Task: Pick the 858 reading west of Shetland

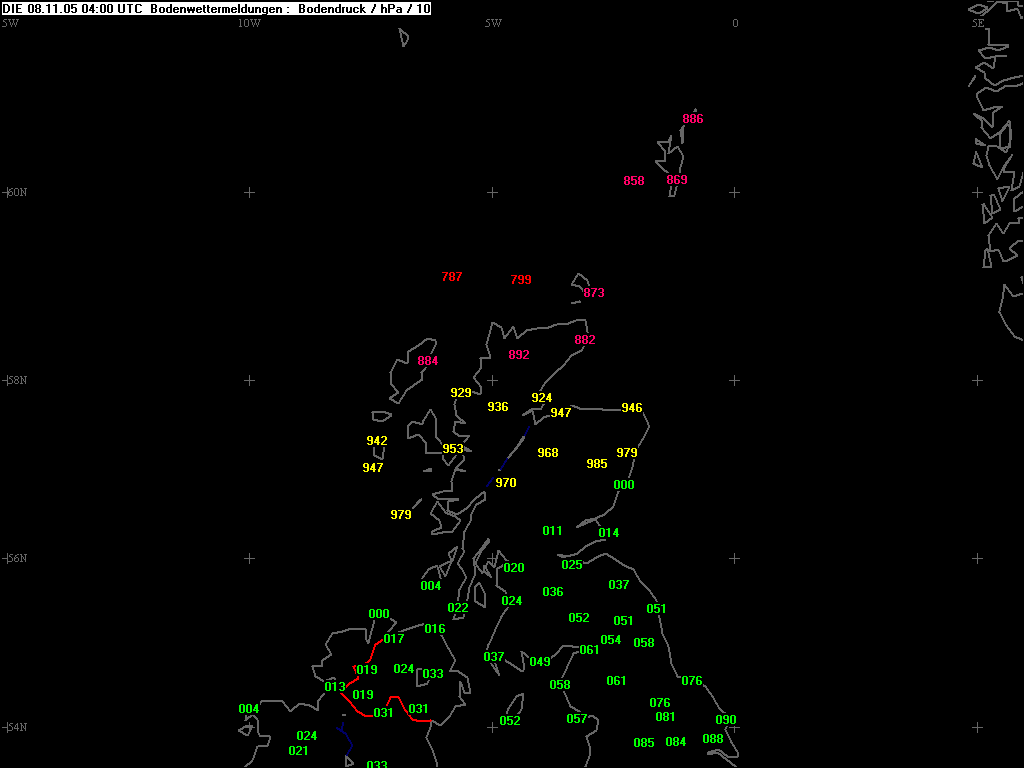Action: coord(634,181)
